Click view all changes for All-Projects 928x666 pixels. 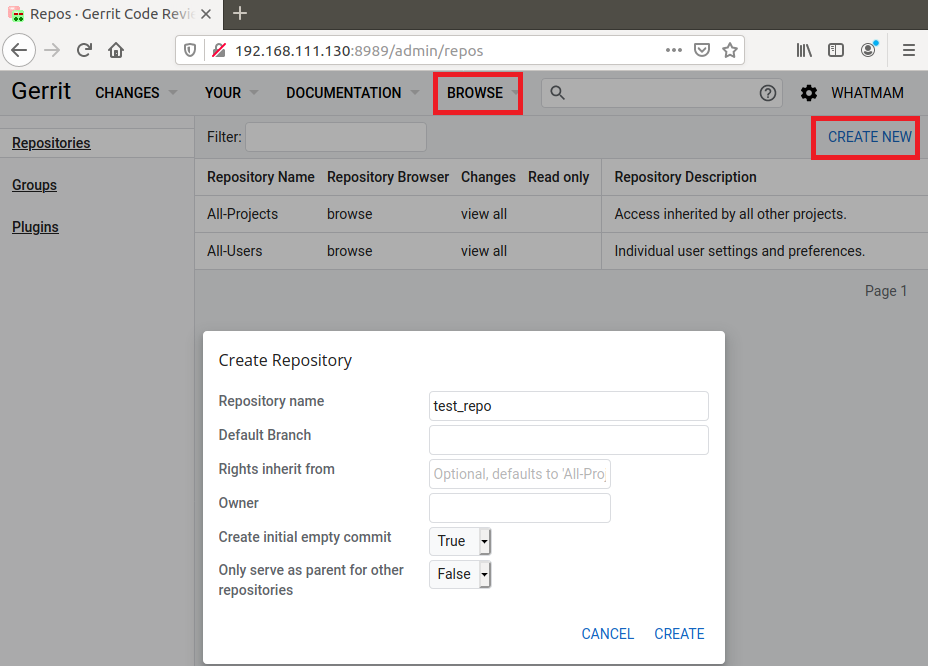(484, 214)
